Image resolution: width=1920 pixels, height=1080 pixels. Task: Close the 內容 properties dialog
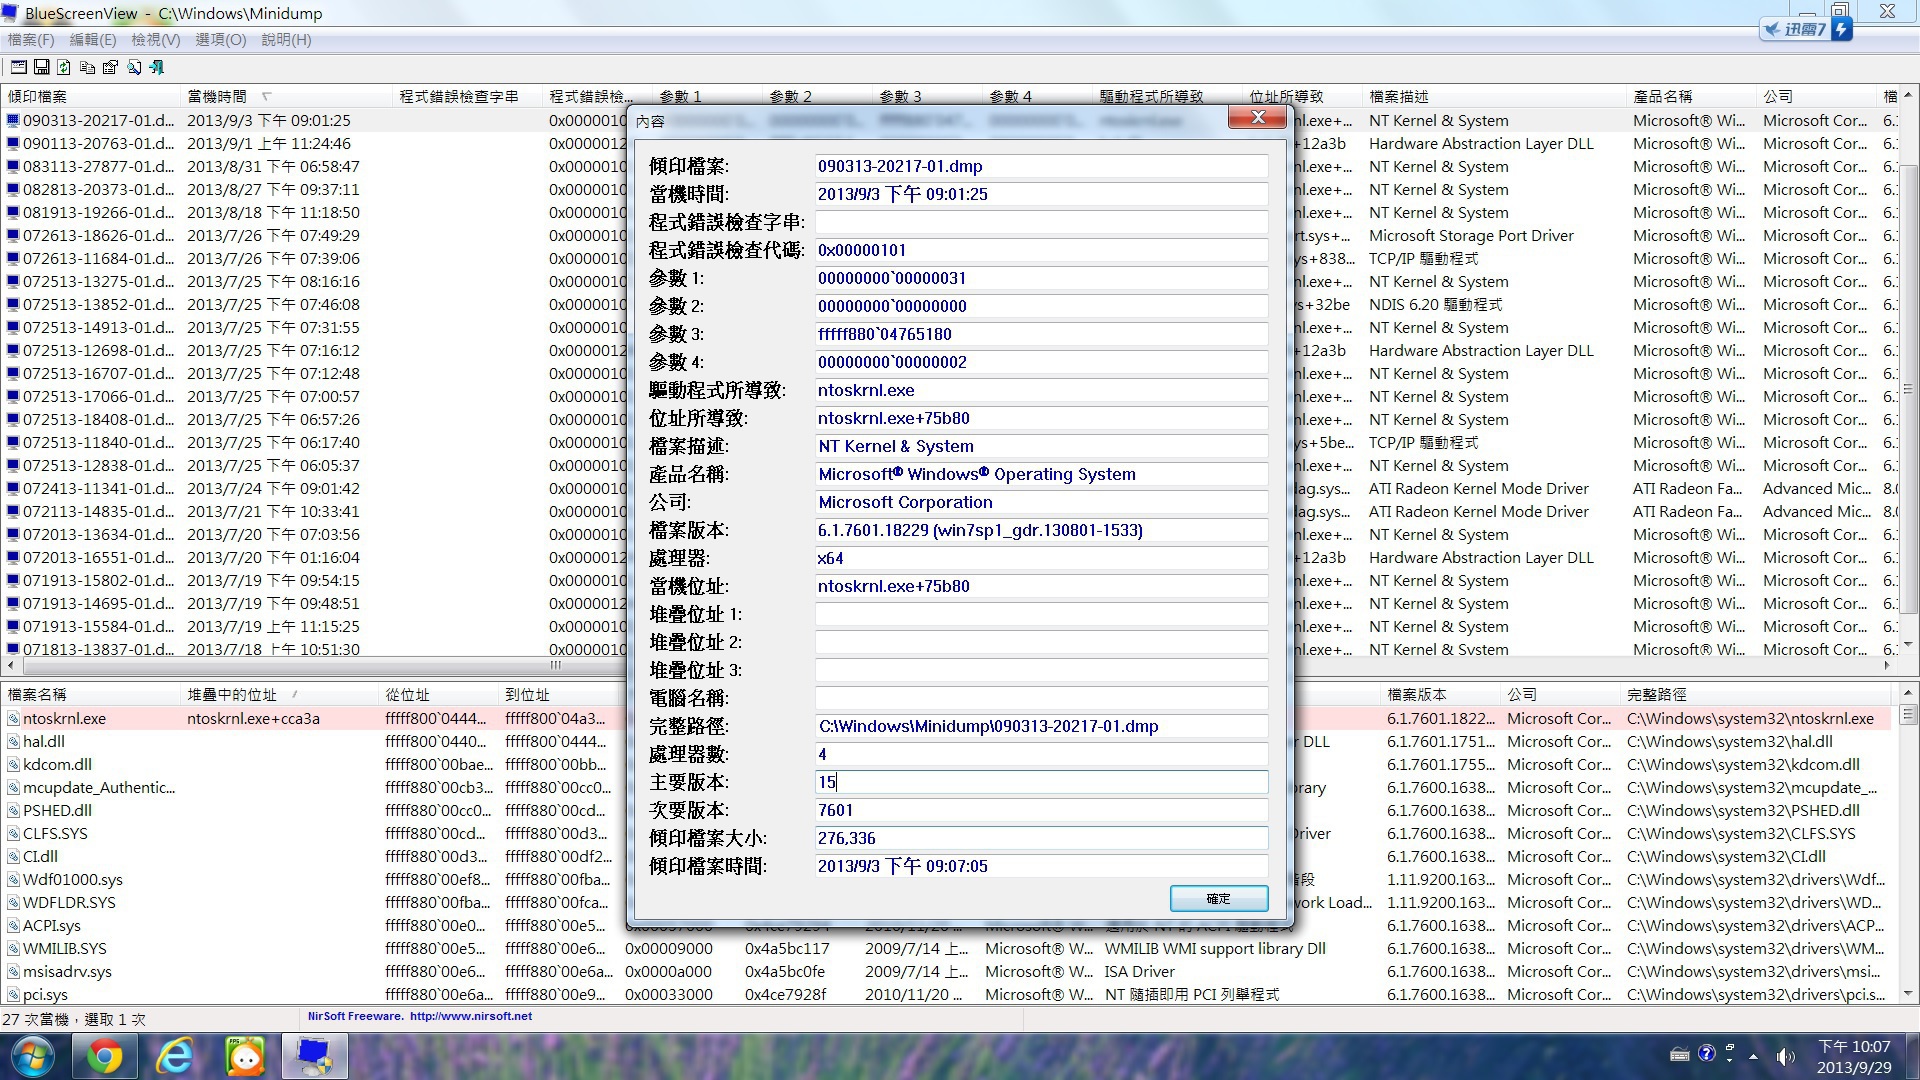pos(1258,118)
